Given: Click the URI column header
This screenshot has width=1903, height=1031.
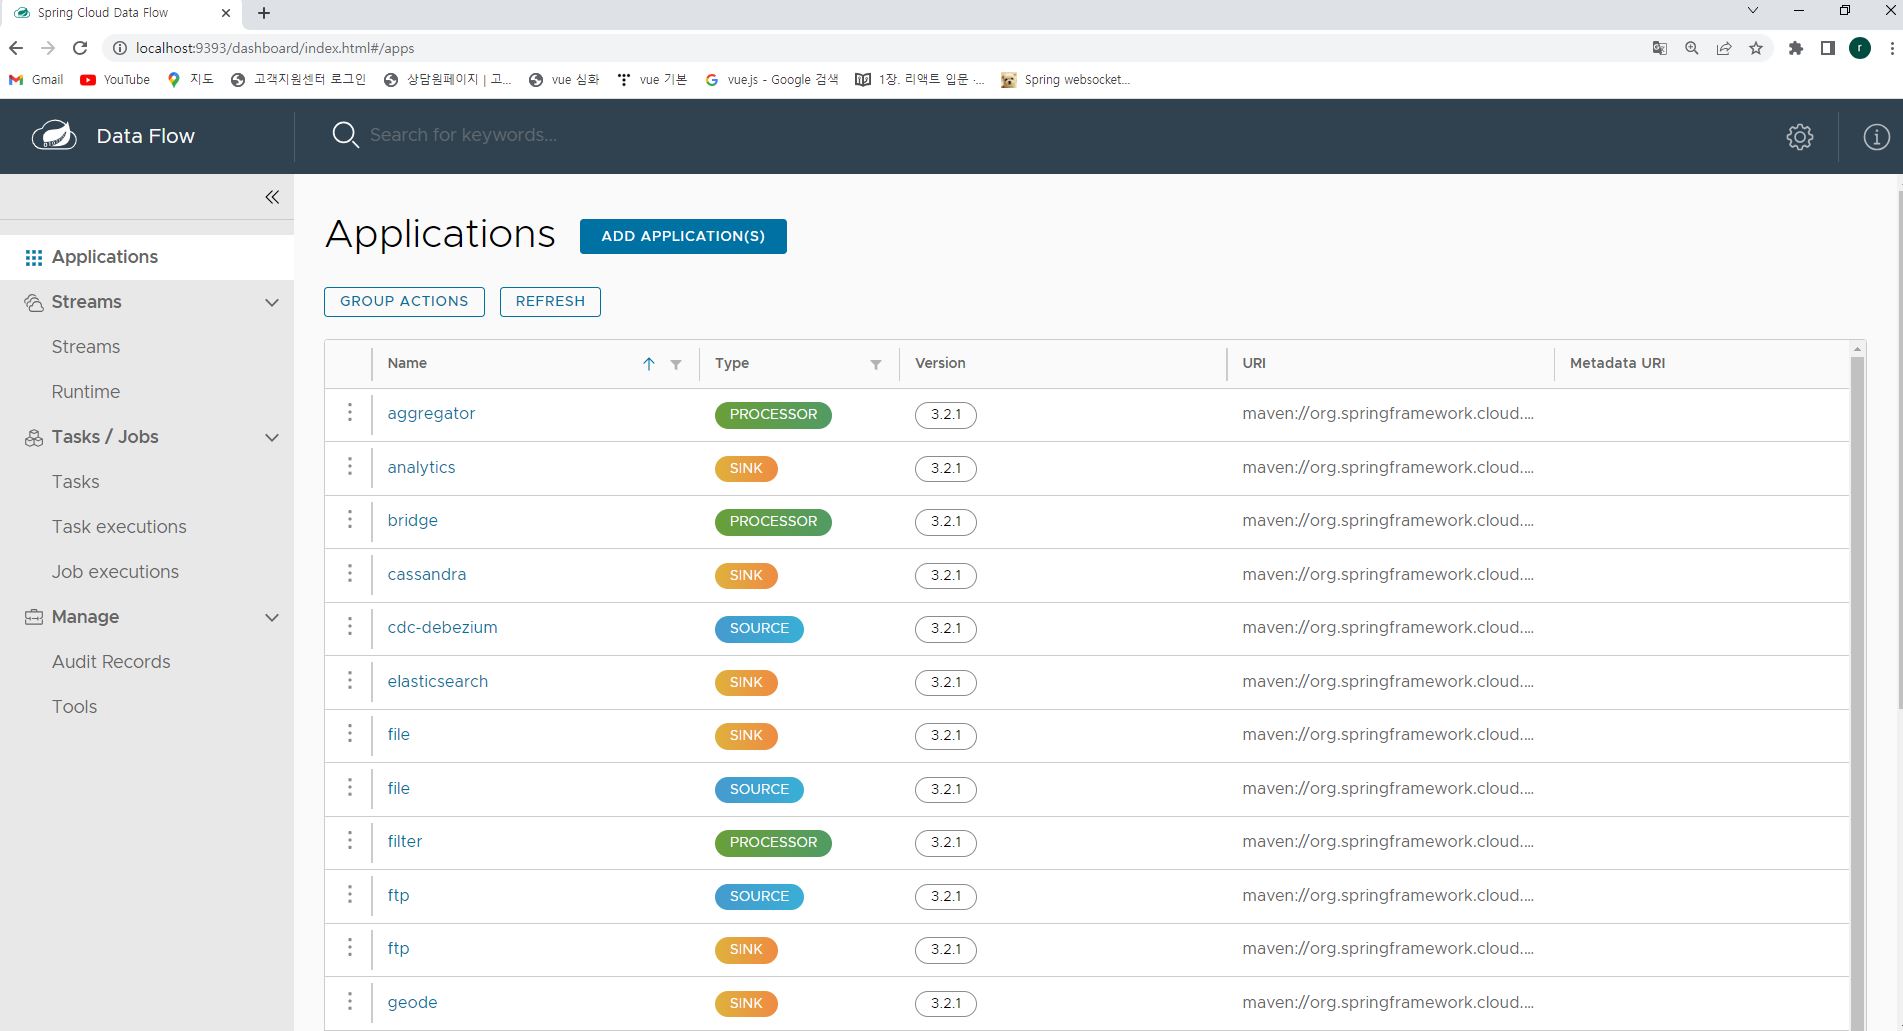Looking at the screenshot, I should [1254, 363].
